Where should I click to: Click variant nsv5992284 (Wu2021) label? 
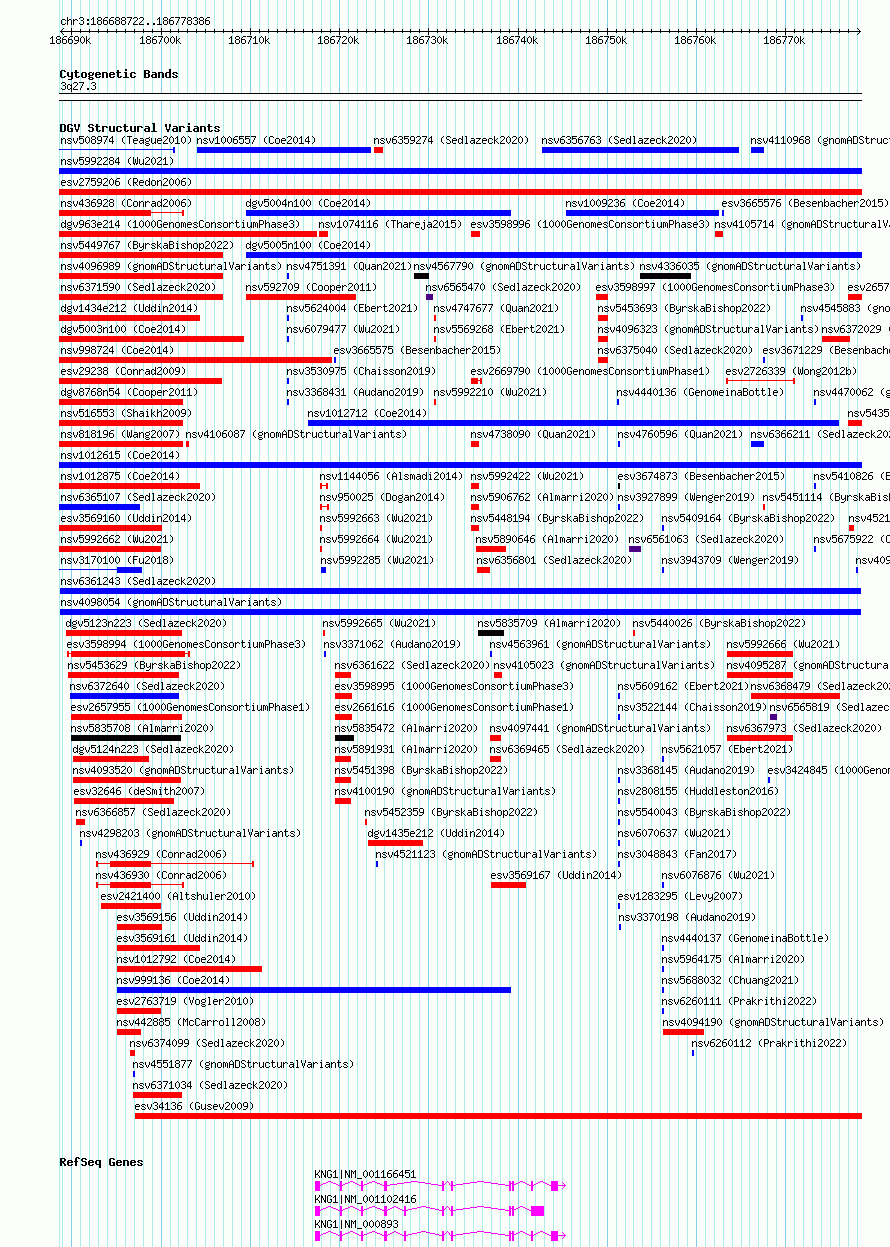117,161
